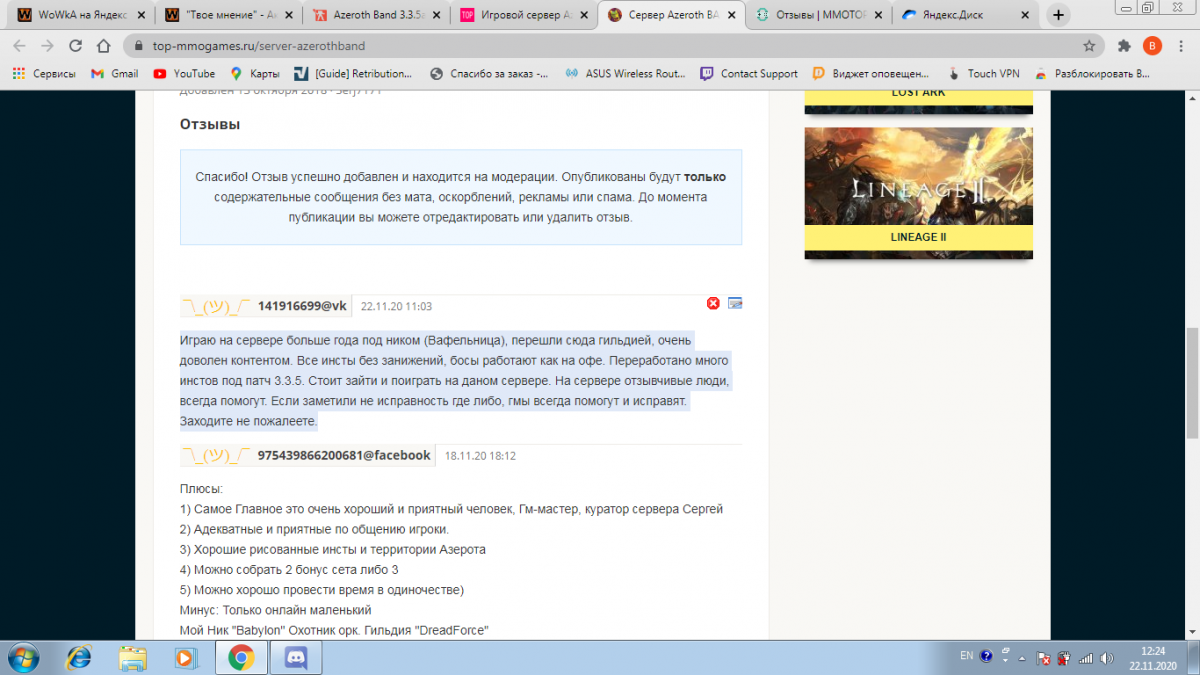Open the YouTube bookmark
The width and height of the screenshot is (1200, 675).
[x=184, y=73]
